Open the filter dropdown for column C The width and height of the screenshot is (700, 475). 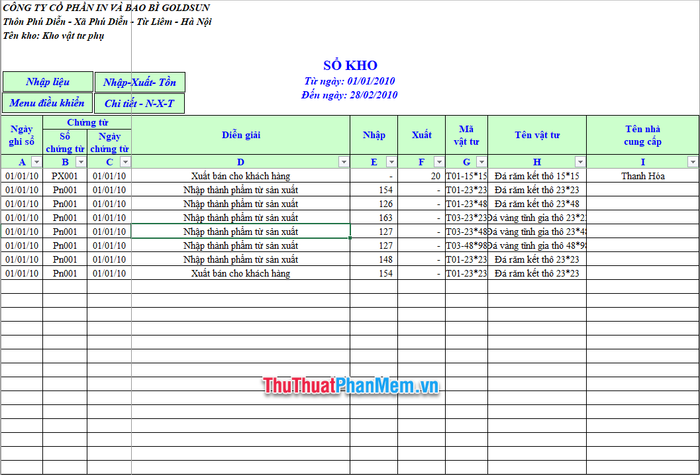coord(126,162)
